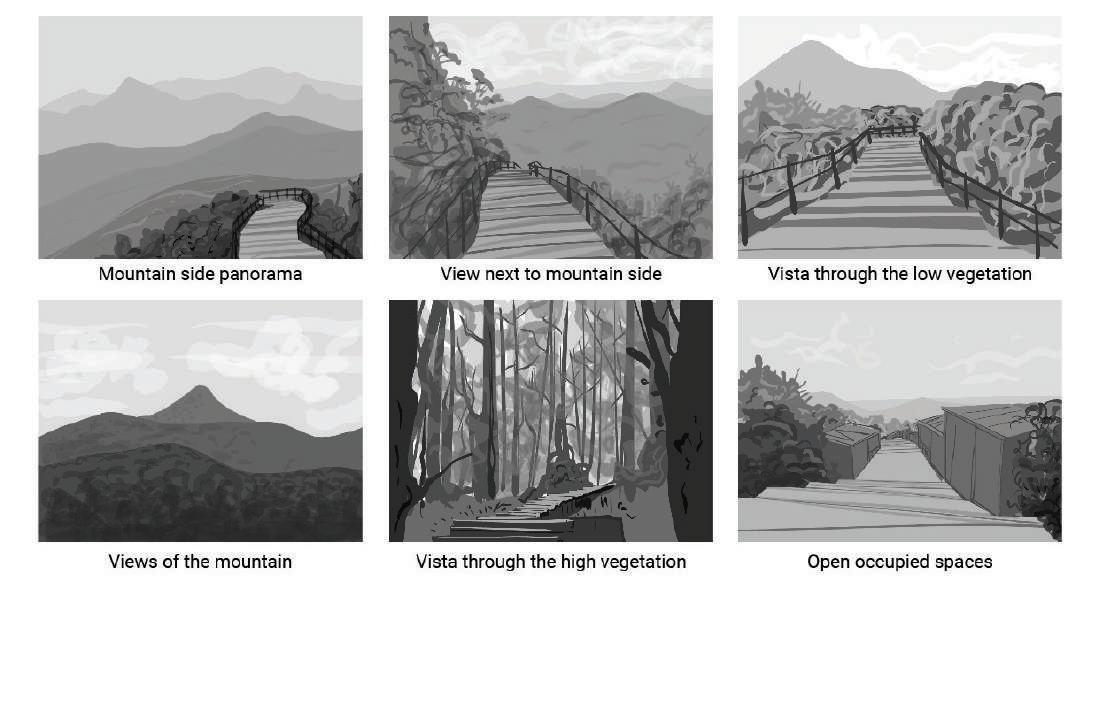The image size is (1099, 701).
Task: Click the 'Mountain side panorama' caption
Action: [200, 274]
